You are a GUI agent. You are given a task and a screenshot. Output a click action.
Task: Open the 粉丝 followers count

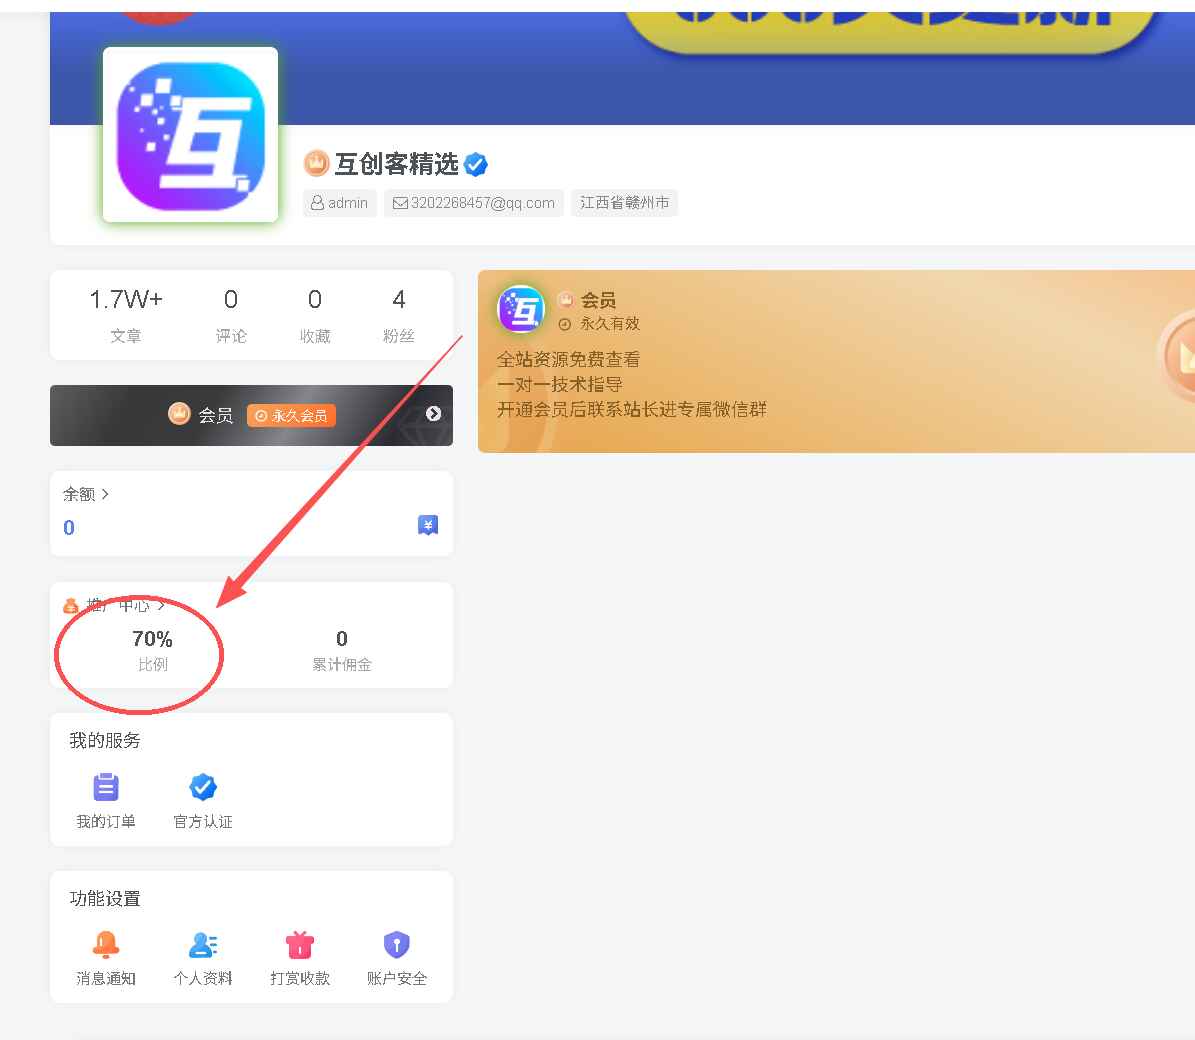(x=398, y=315)
